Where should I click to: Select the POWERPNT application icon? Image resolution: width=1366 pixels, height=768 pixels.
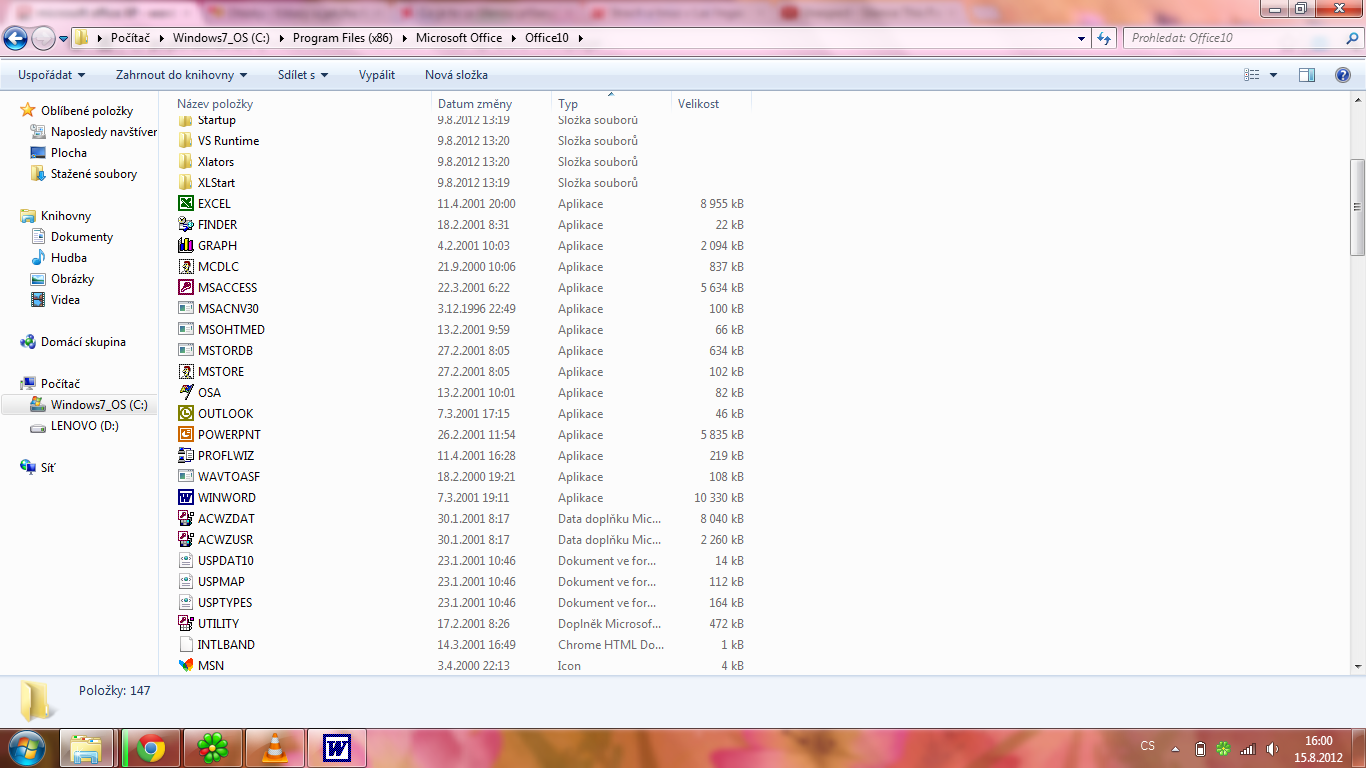point(185,435)
